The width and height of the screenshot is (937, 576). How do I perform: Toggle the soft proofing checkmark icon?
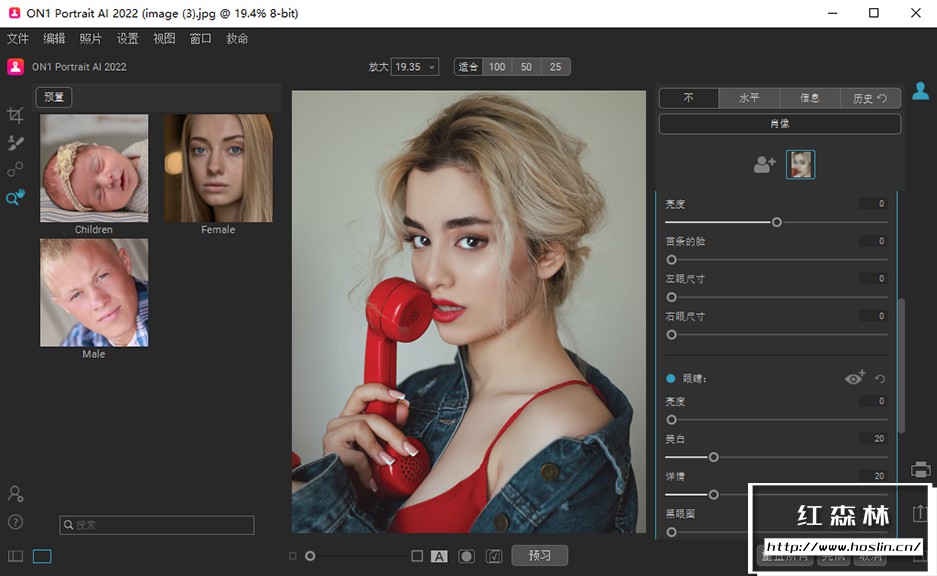(494, 556)
